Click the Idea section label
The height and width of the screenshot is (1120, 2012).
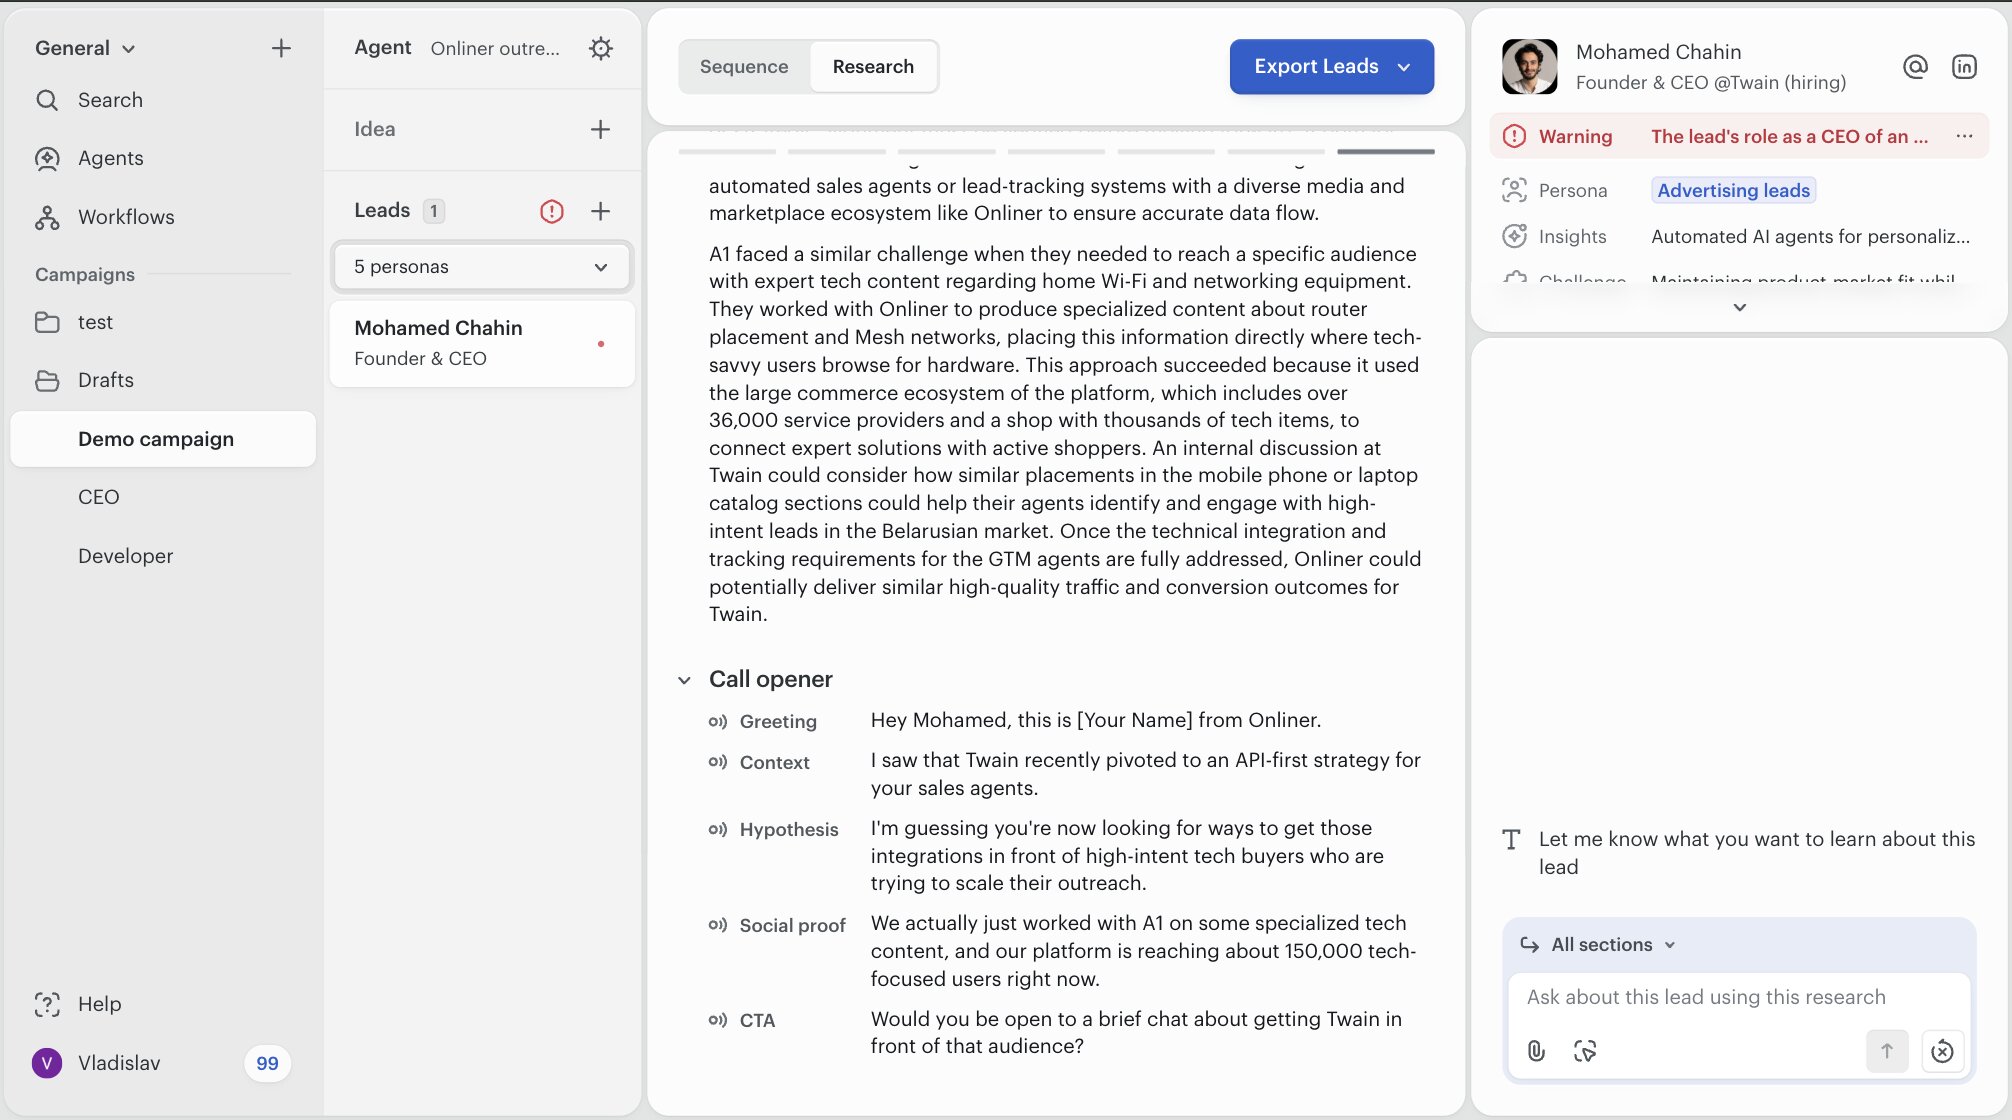click(374, 129)
